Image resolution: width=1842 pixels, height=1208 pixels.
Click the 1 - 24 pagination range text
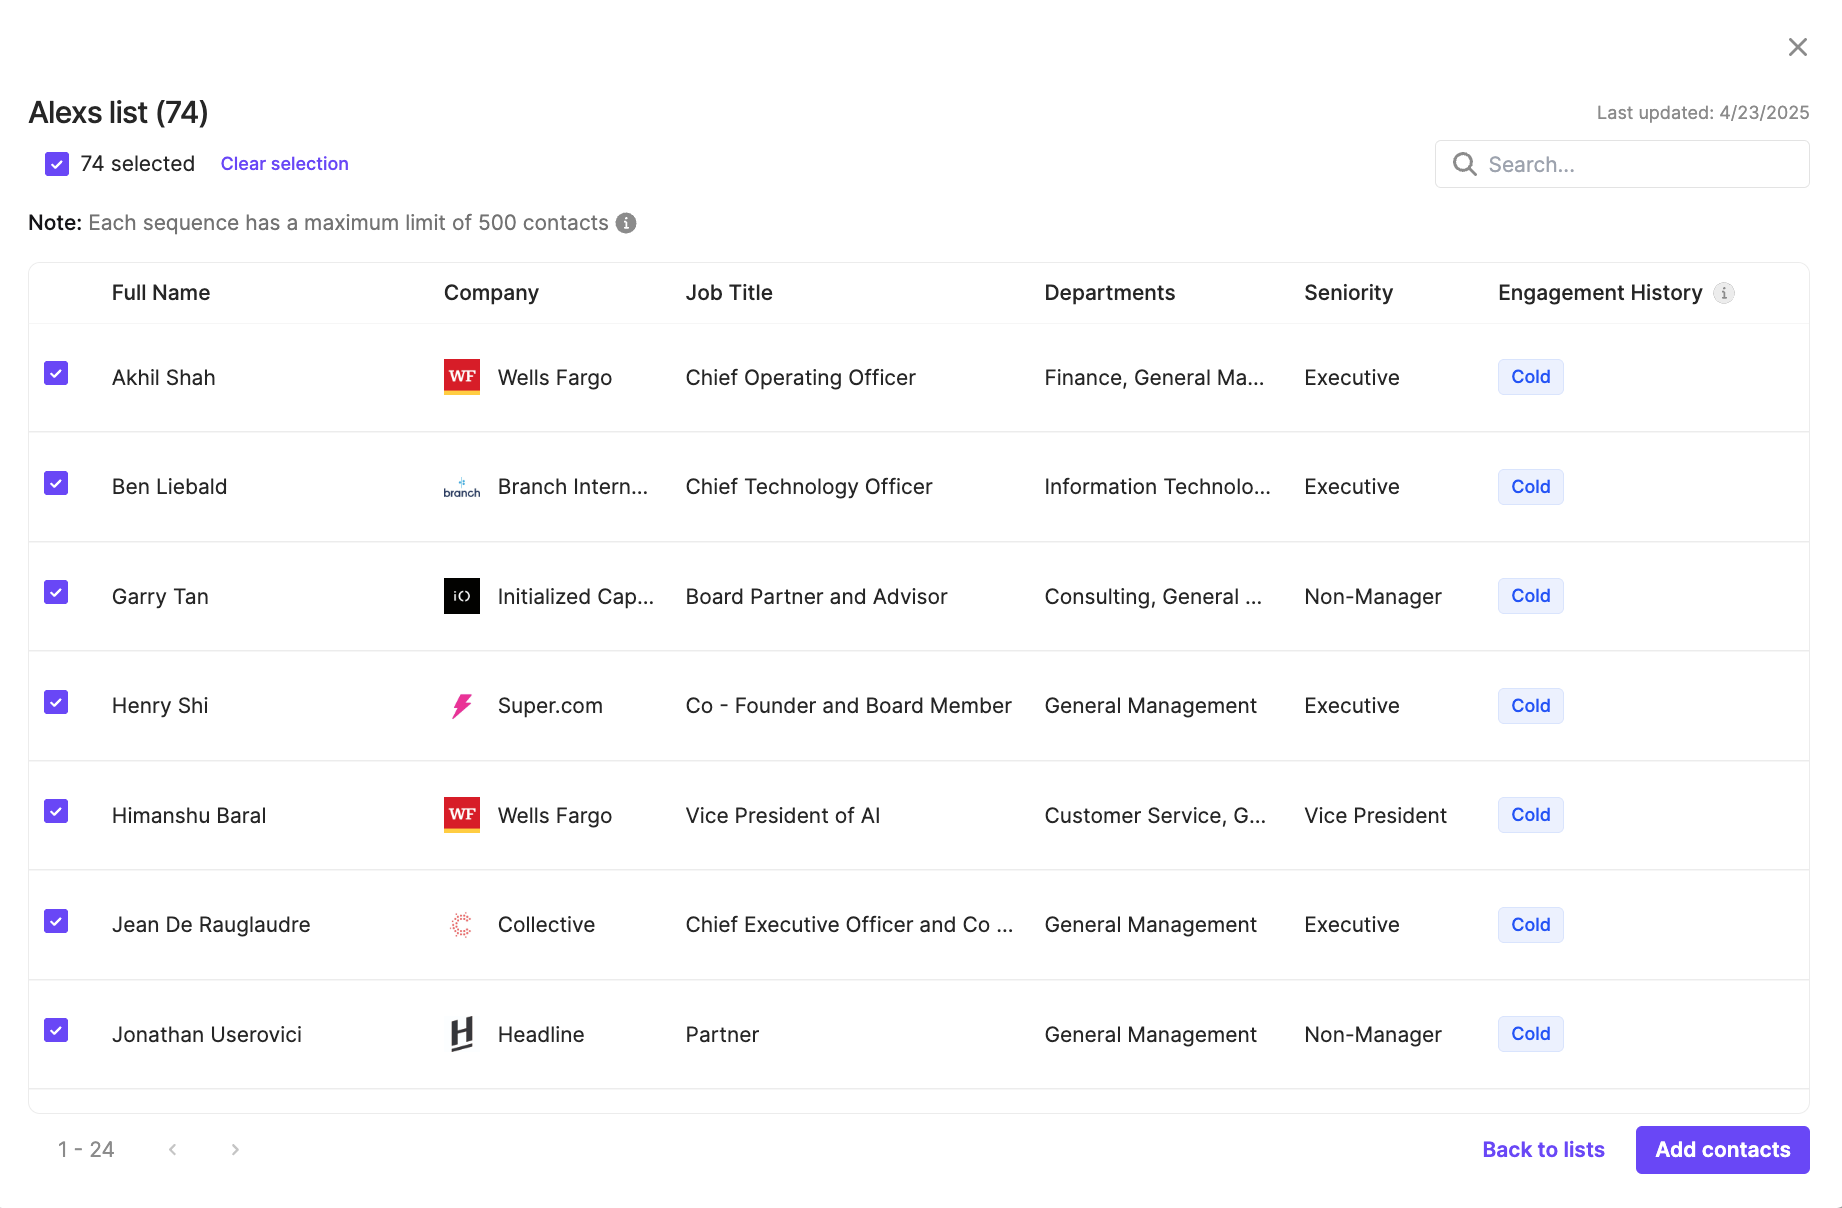click(x=86, y=1150)
